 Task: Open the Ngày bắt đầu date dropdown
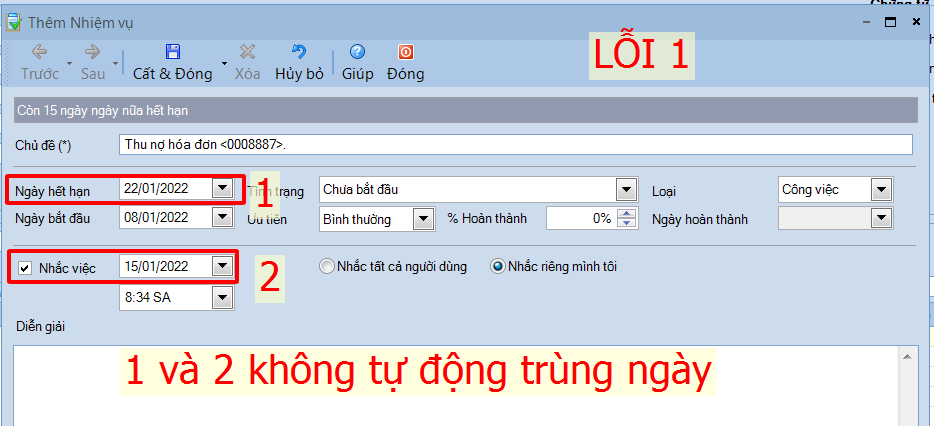[x=223, y=217]
